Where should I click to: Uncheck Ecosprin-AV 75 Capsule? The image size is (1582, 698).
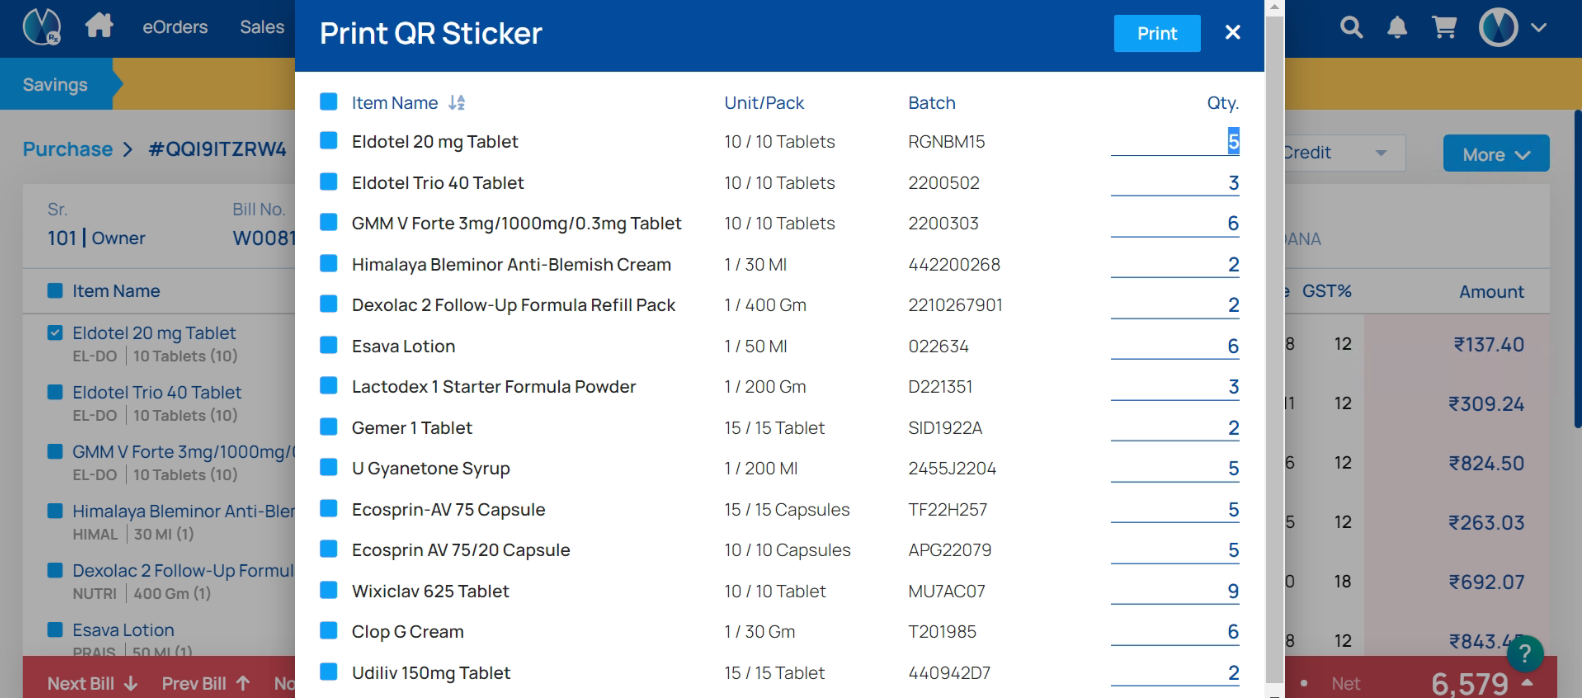(x=328, y=508)
